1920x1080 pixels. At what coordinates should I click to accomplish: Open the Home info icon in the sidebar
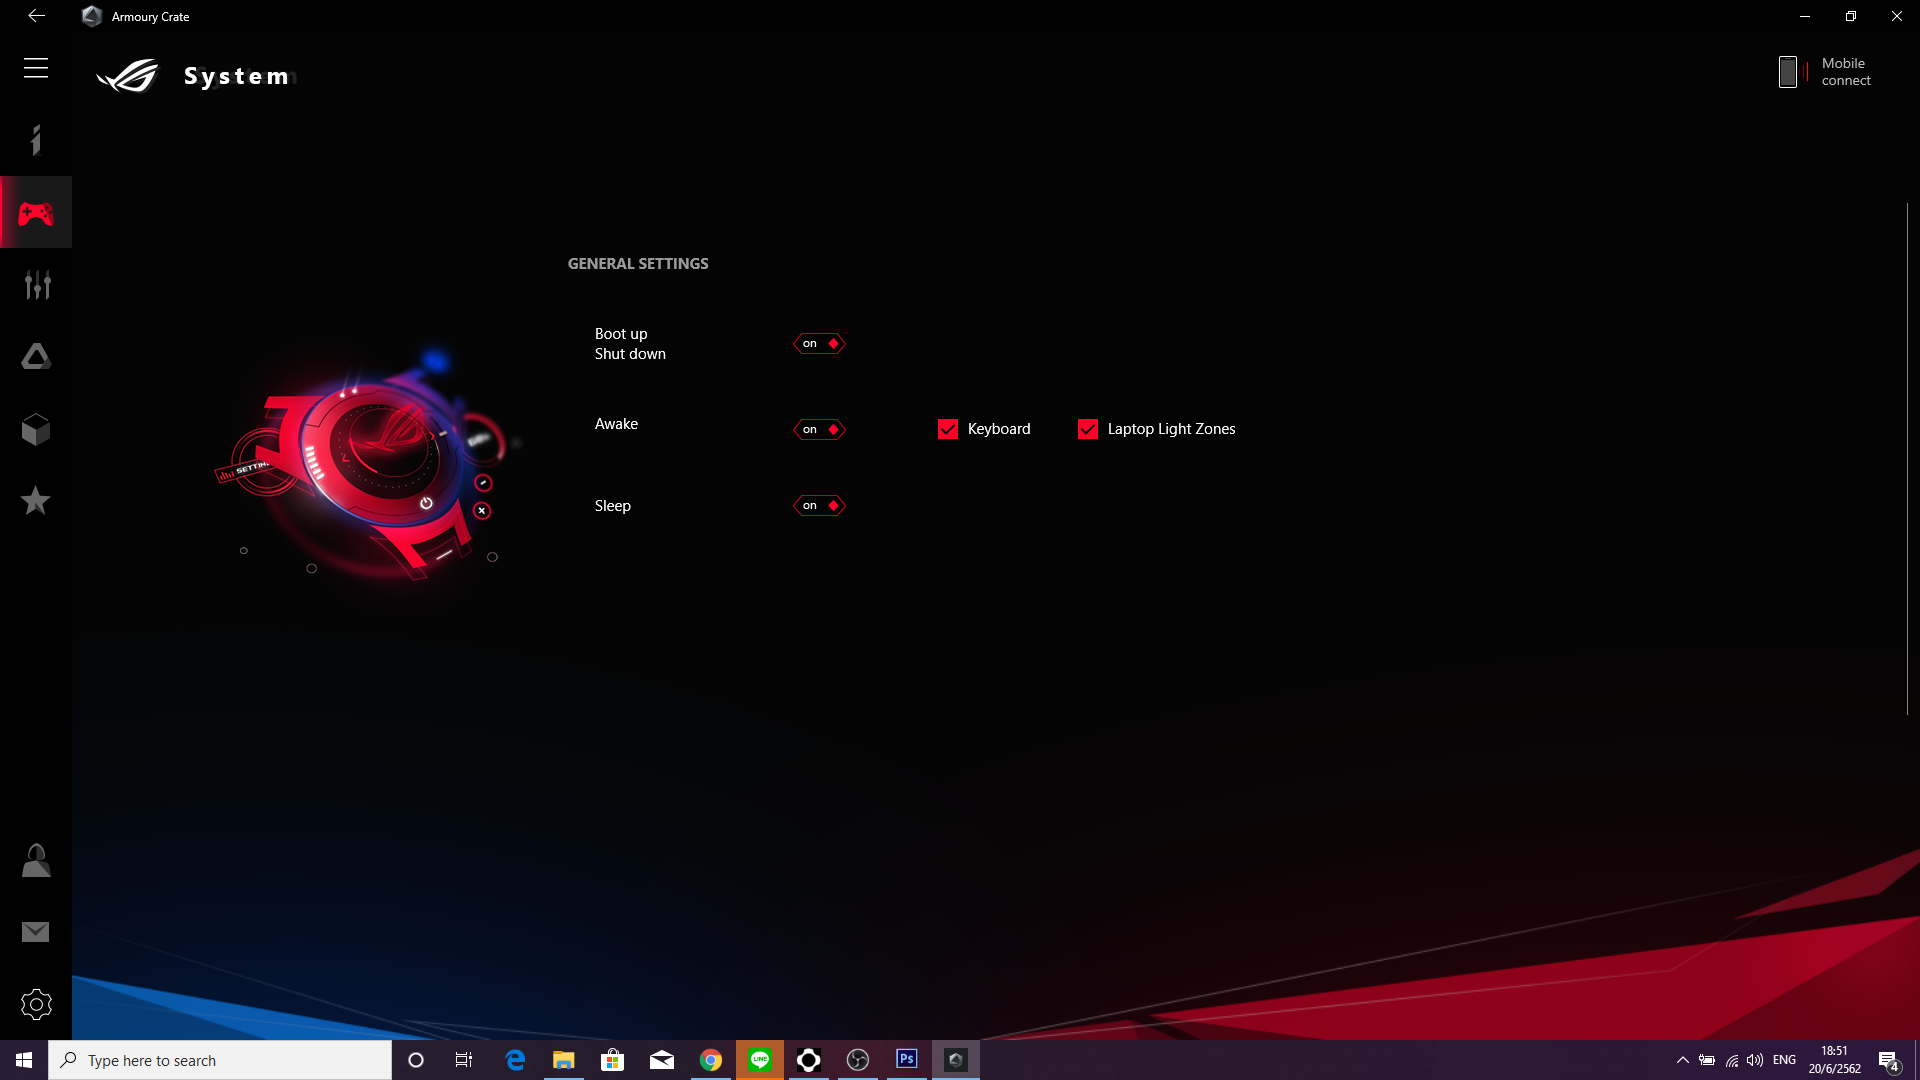coord(36,140)
